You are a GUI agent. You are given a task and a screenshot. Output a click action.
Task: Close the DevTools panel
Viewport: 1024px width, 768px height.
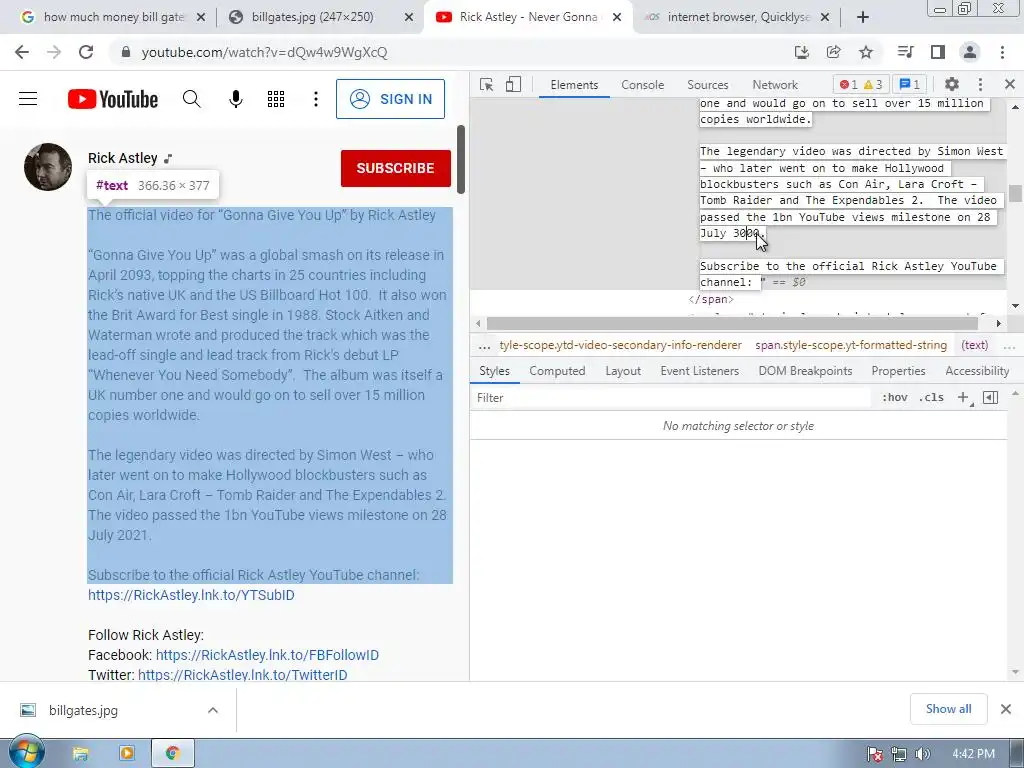1010,84
